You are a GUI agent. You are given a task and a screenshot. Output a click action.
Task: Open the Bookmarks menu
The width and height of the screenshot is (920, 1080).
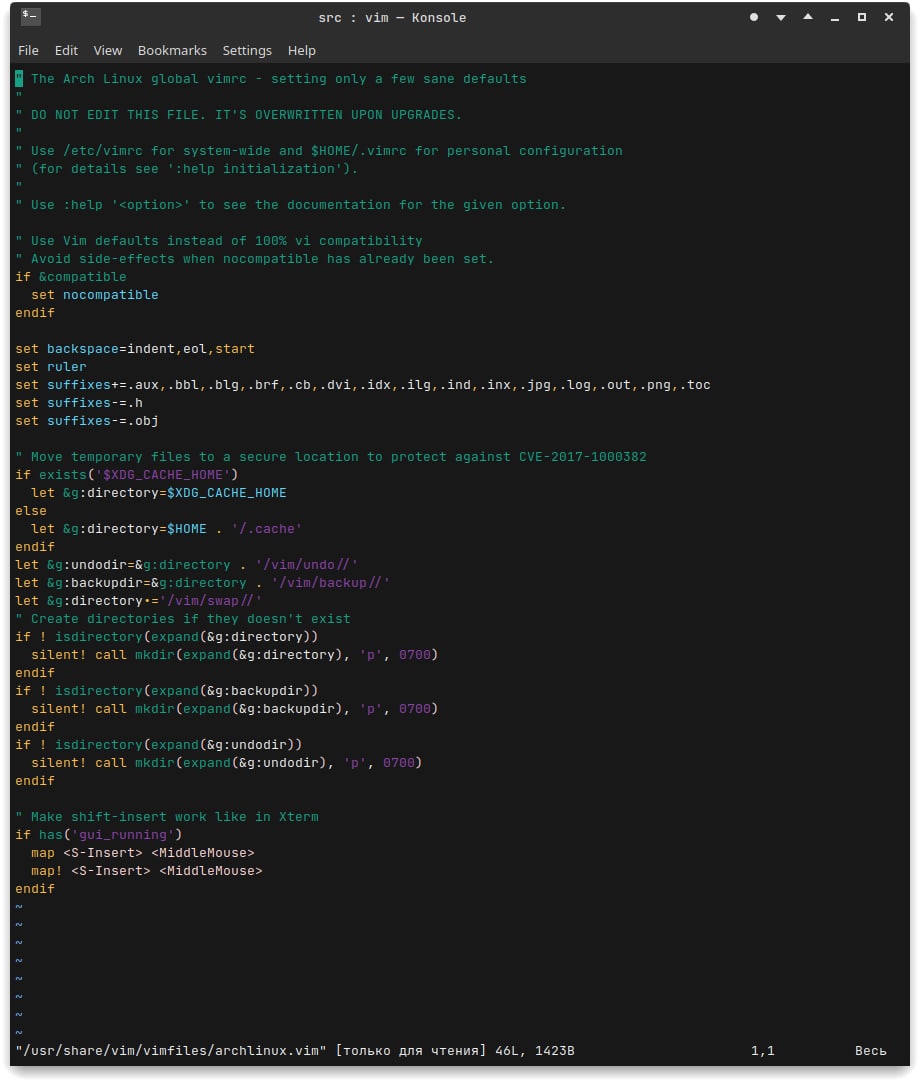tap(172, 50)
